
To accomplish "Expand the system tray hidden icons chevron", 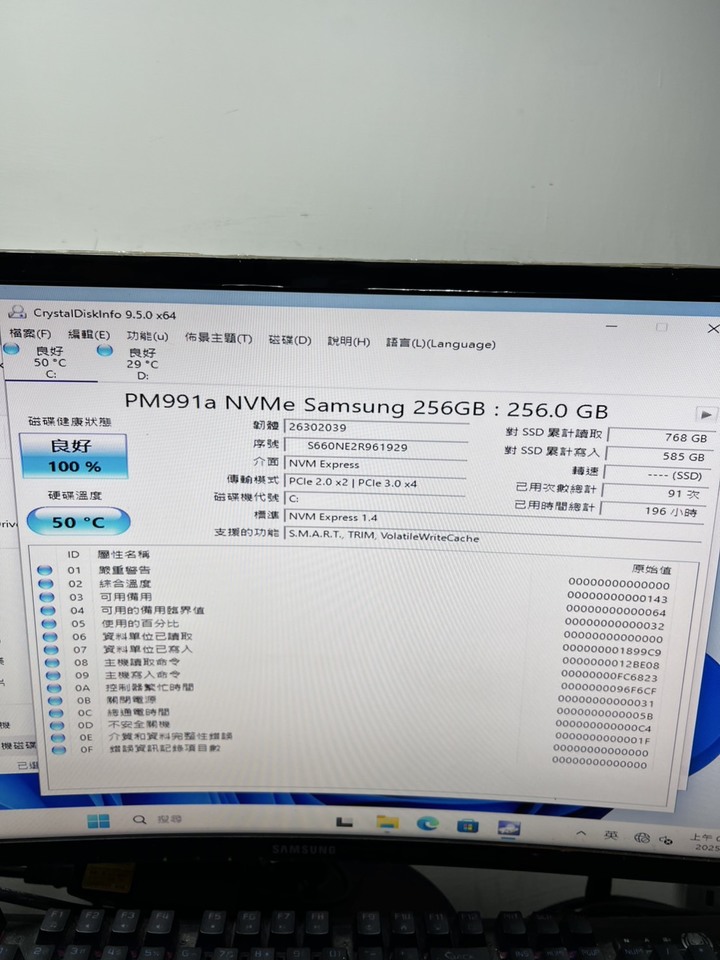I will click(582, 833).
